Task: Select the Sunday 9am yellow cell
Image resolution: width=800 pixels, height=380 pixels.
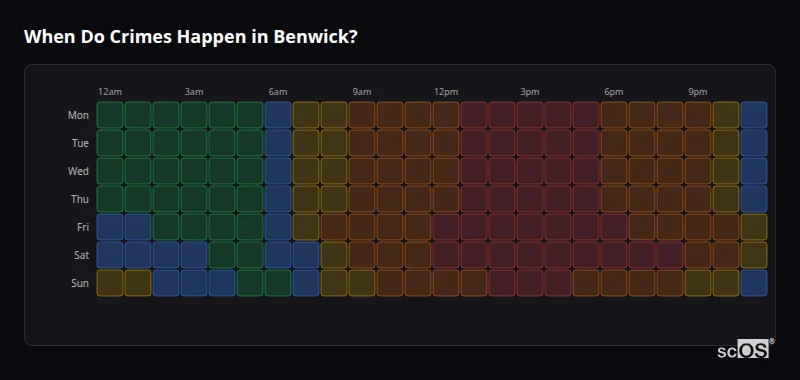Action: pyautogui.click(x=362, y=283)
